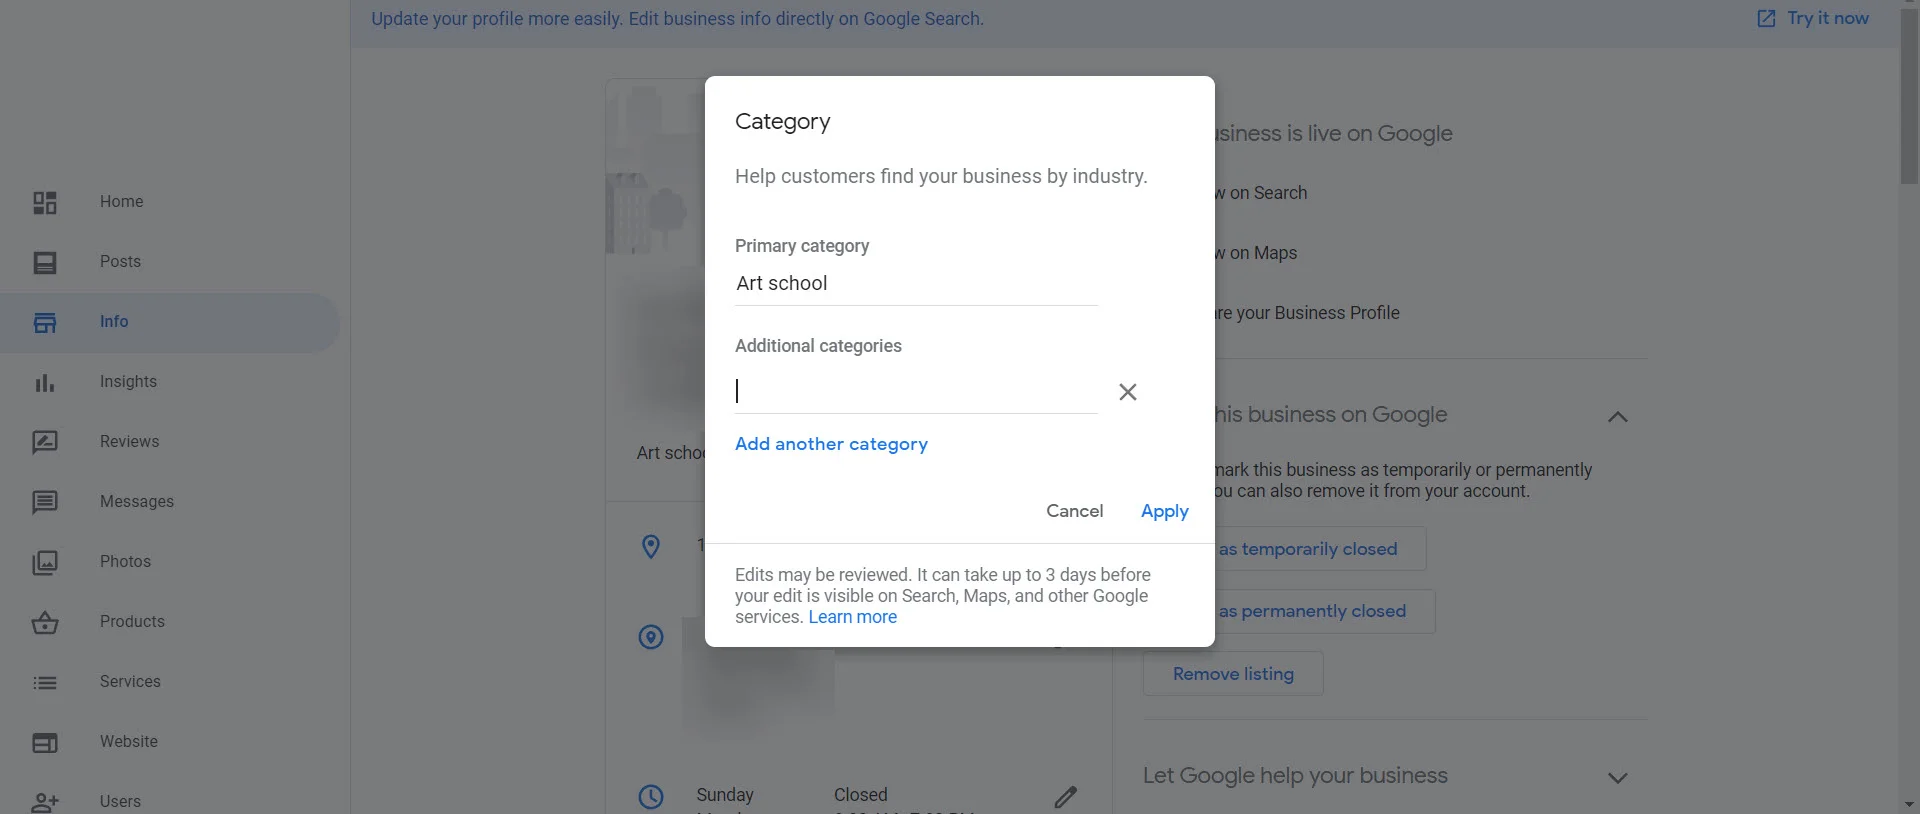
Task: Click the Remove listing button
Action: pos(1233,674)
